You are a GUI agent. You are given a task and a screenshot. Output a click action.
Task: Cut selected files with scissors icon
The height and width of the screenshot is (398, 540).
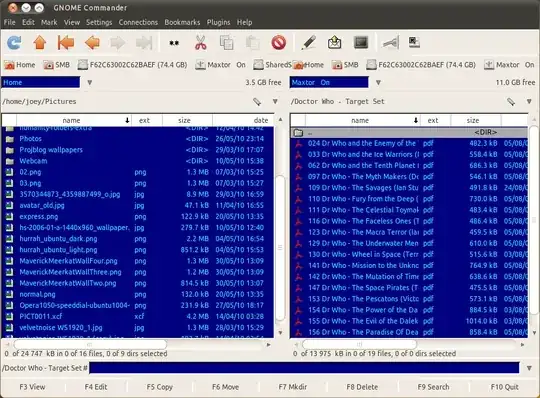pyautogui.click(x=200, y=43)
